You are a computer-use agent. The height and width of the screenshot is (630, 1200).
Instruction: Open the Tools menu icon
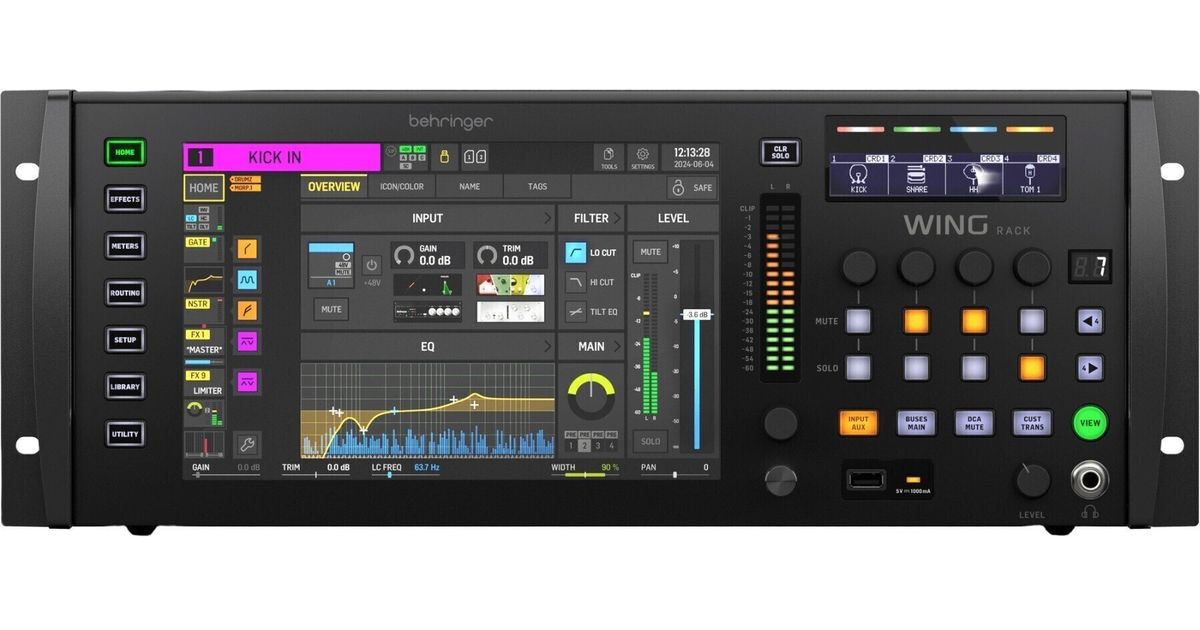coord(608,157)
